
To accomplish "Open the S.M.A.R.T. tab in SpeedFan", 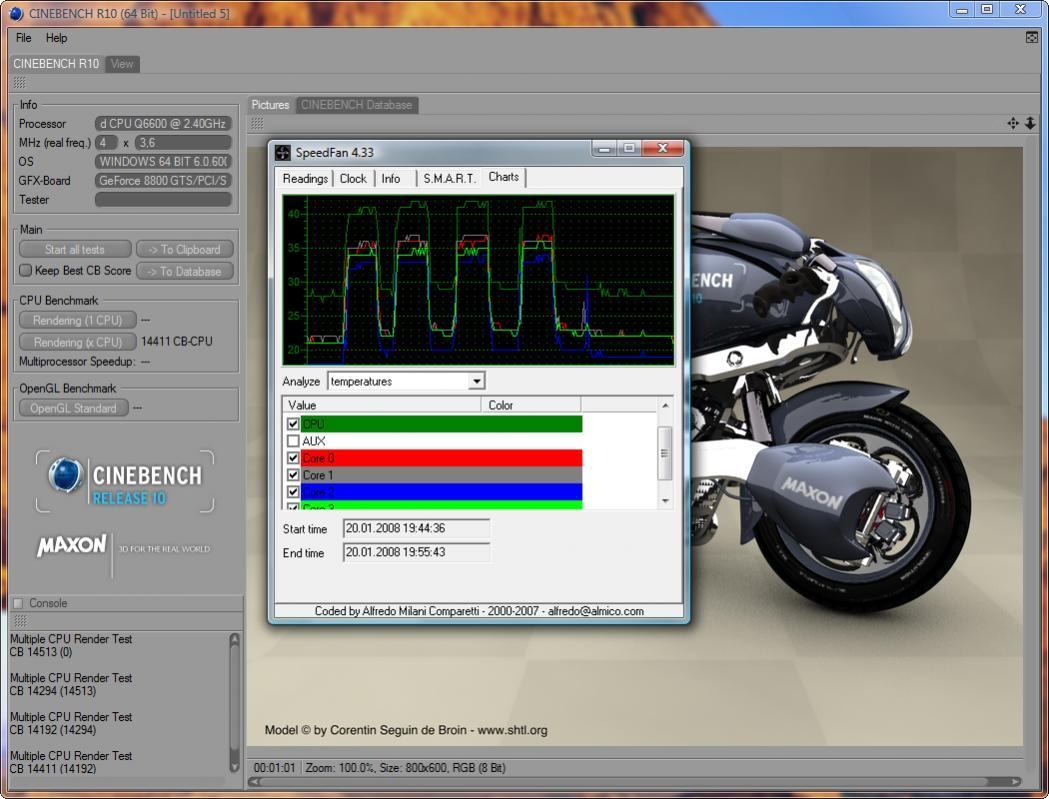I will [449, 179].
